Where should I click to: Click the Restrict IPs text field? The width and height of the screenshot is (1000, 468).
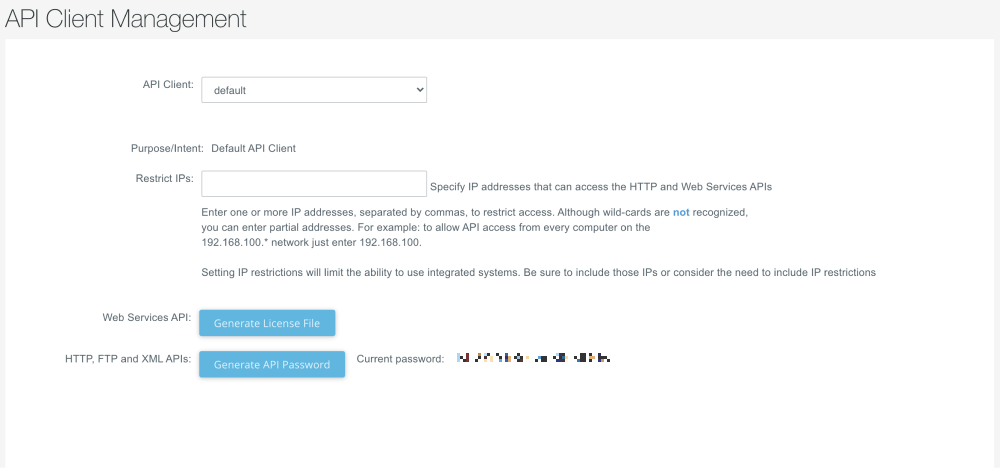point(314,184)
